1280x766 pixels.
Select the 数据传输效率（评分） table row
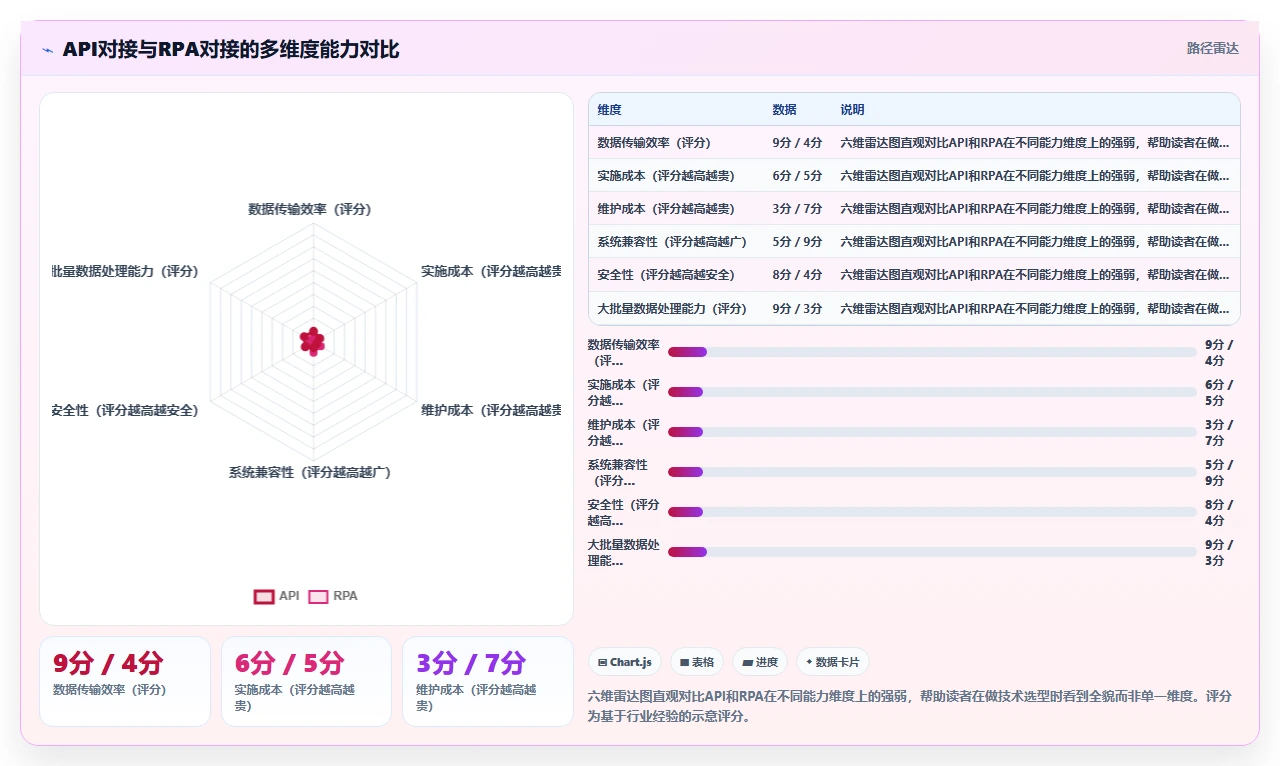click(x=914, y=142)
